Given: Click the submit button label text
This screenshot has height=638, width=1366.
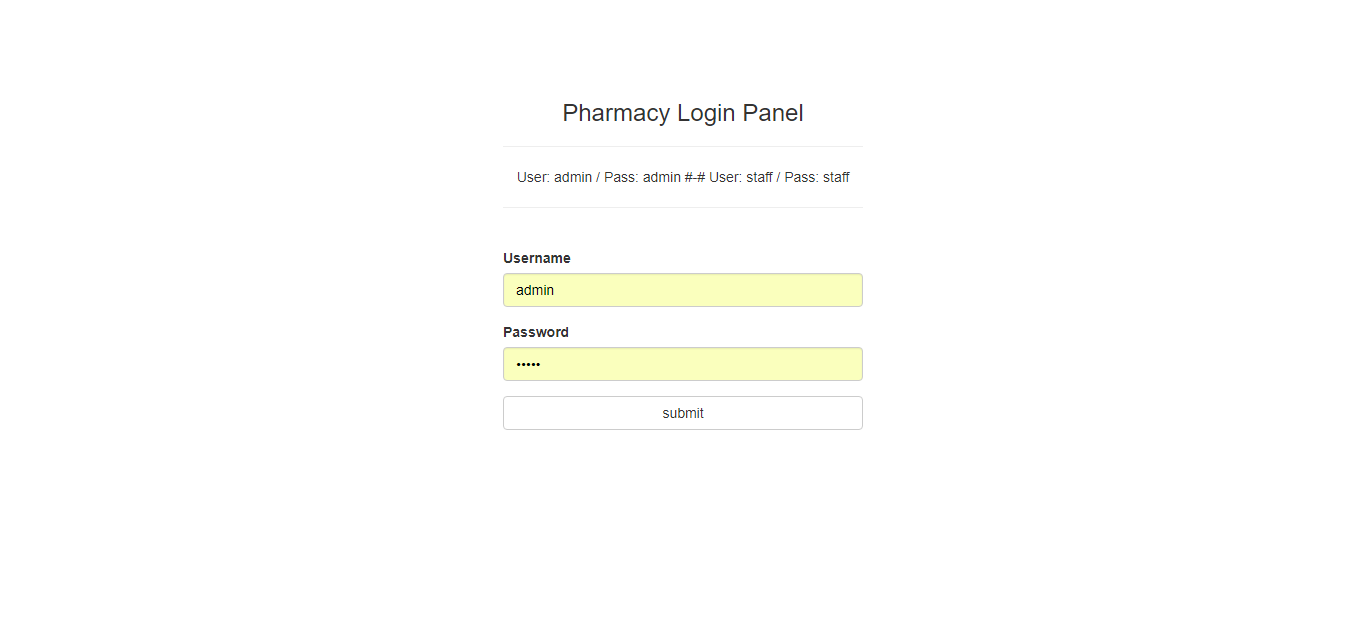Looking at the screenshot, I should (x=683, y=412).
